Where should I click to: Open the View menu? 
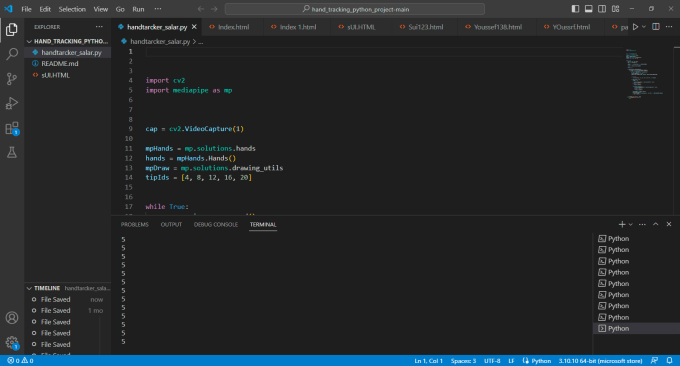click(101, 9)
